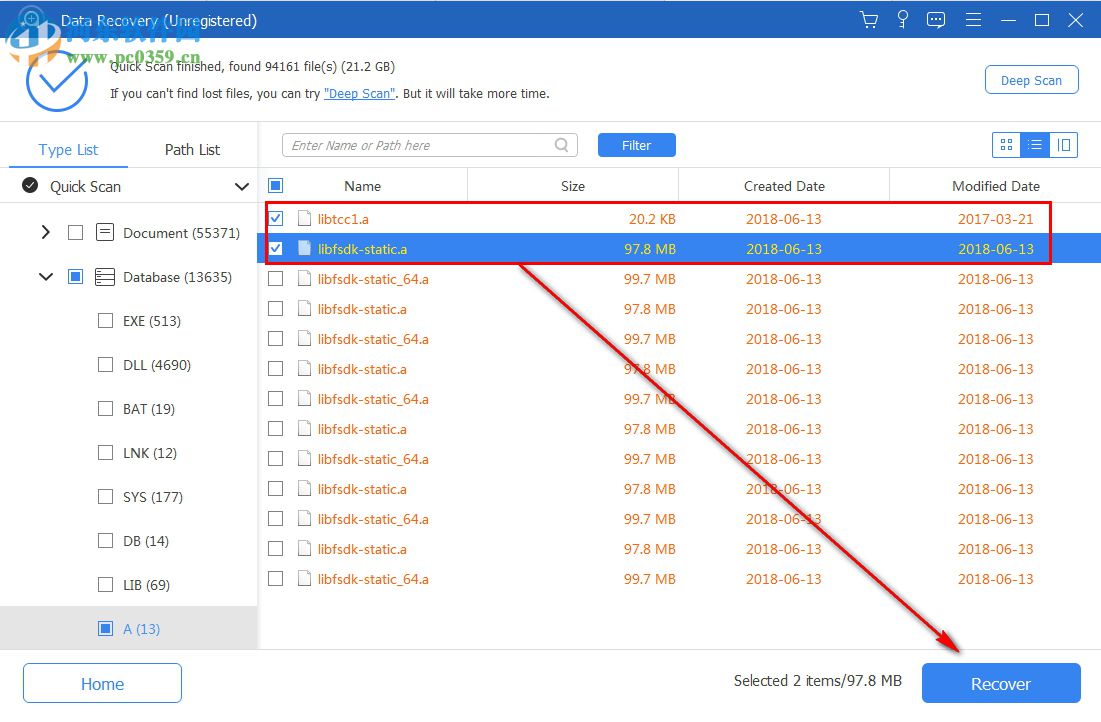Open the Quick Scan dropdown
Image resolution: width=1101 pixels, height=722 pixels.
[242, 186]
